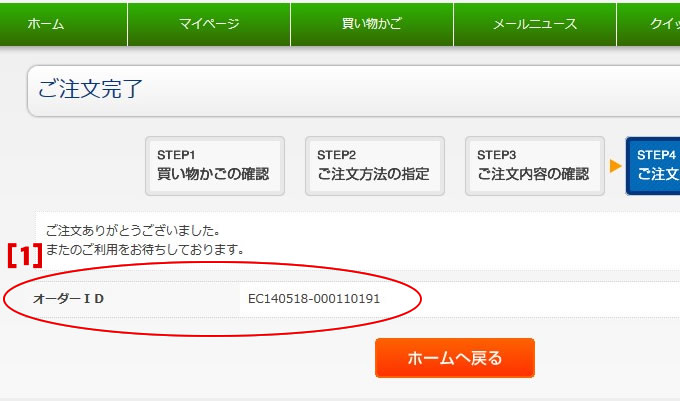680x401 pixels.
Task: Open the 買い物かご navigation item
Action: pos(371,24)
